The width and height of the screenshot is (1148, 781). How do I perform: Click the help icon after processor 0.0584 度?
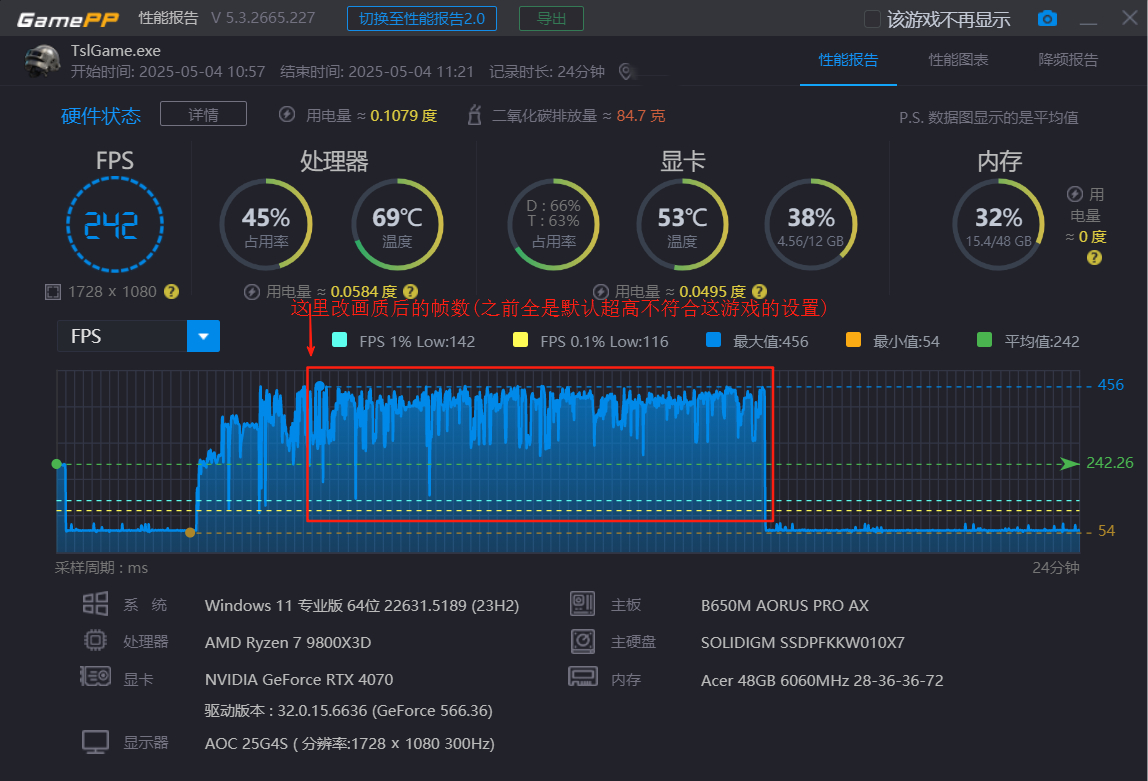coord(410,291)
